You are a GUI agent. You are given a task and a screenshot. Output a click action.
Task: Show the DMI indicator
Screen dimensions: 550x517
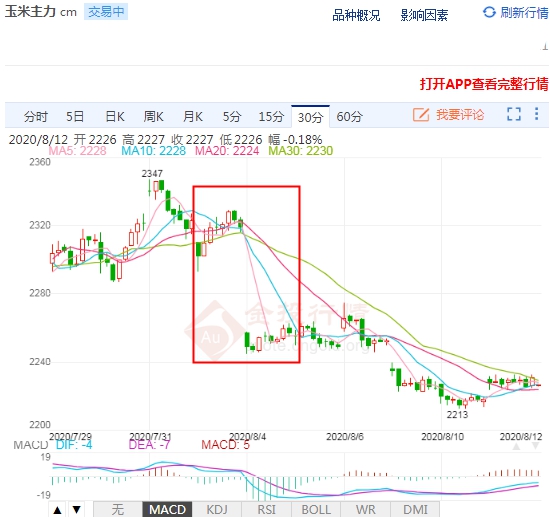[x=415, y=510]
